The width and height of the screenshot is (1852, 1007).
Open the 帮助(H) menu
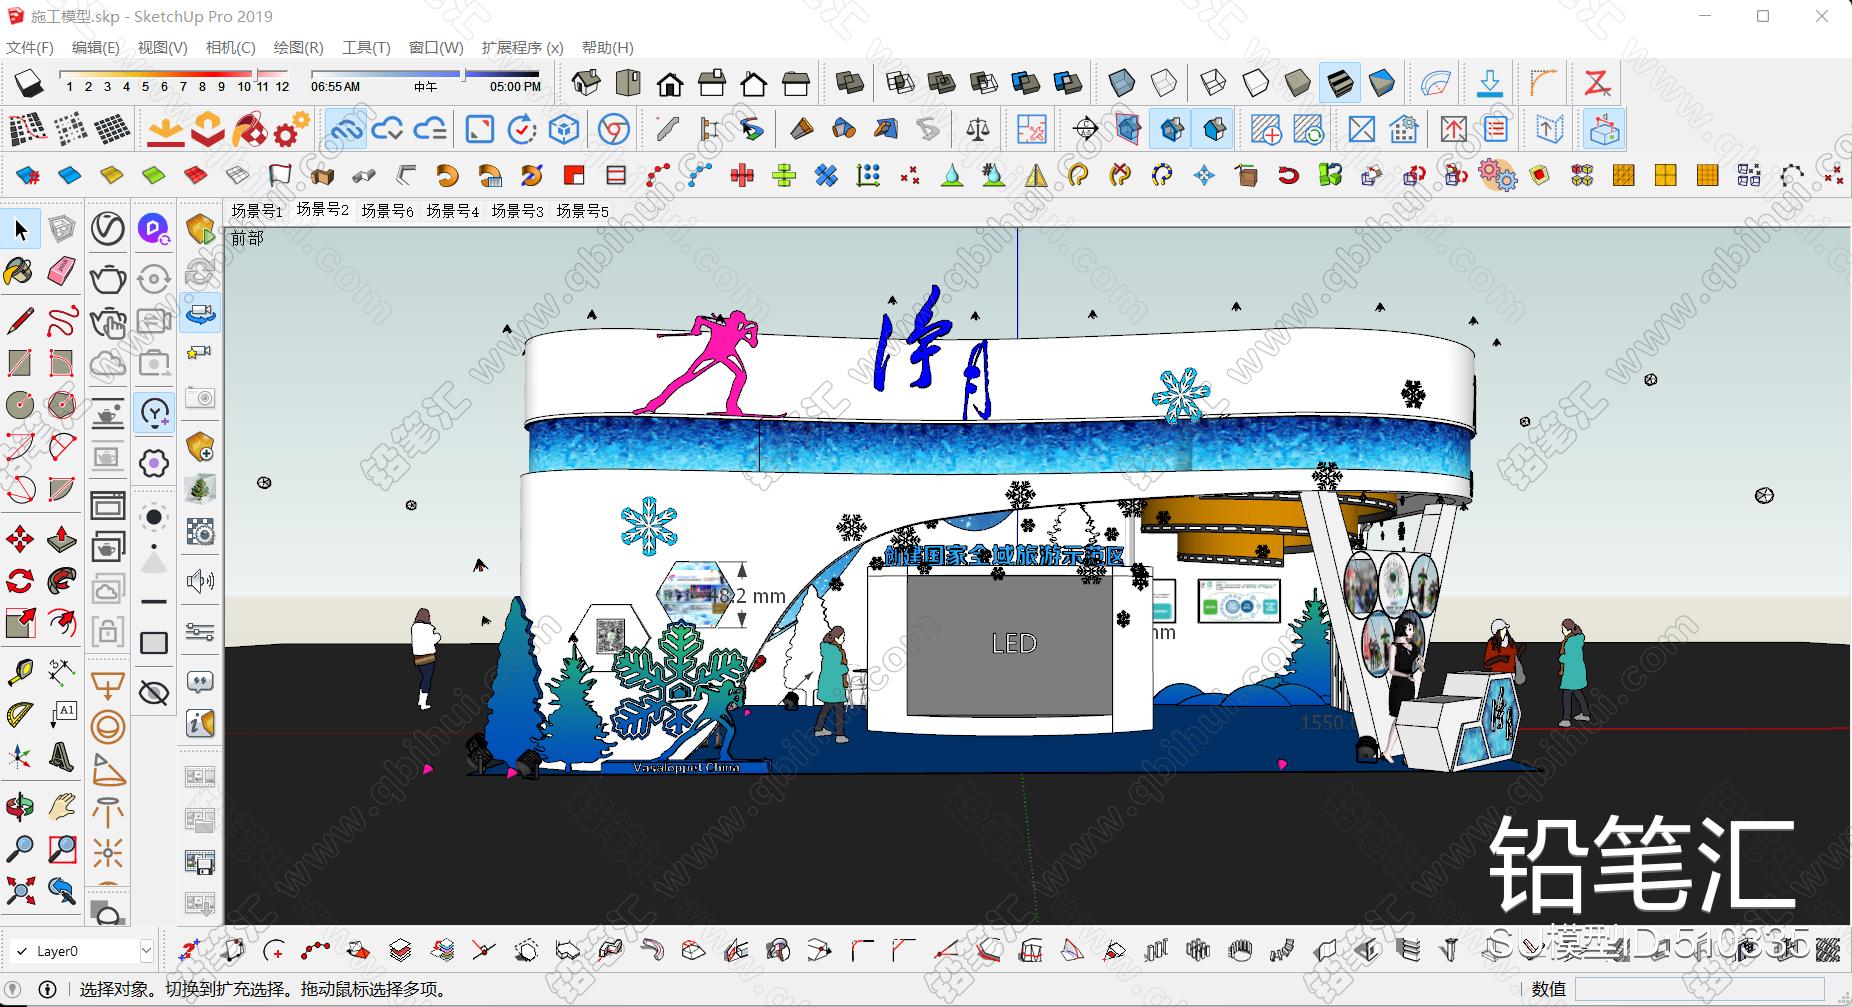pos(608,47)
